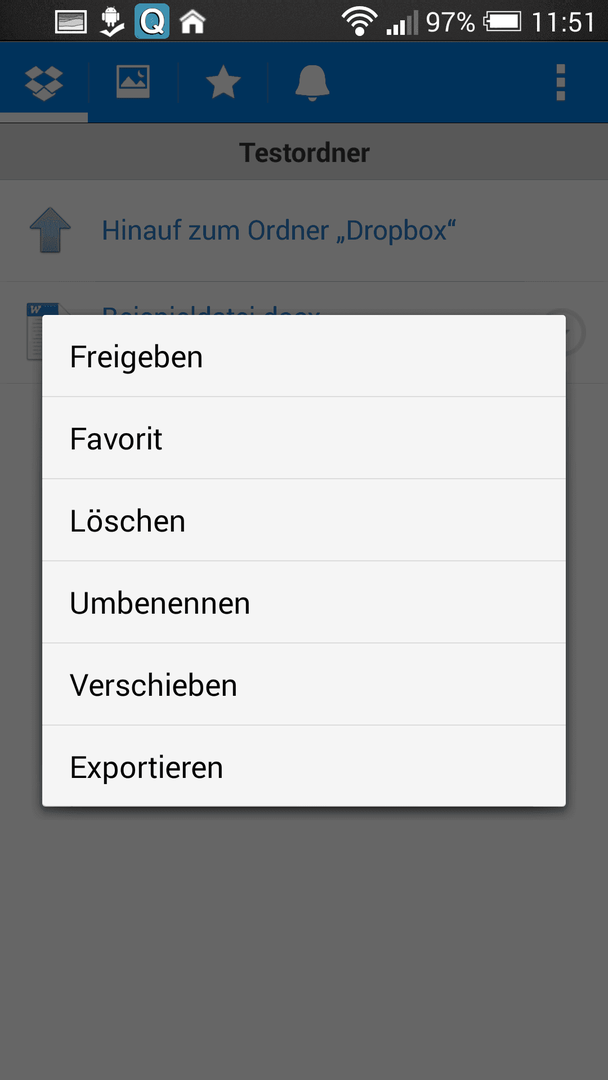This screenshot has width=608, height=1080.
Task: Tap the Wi-Fi status bar icon
Action: coord(359,22)
